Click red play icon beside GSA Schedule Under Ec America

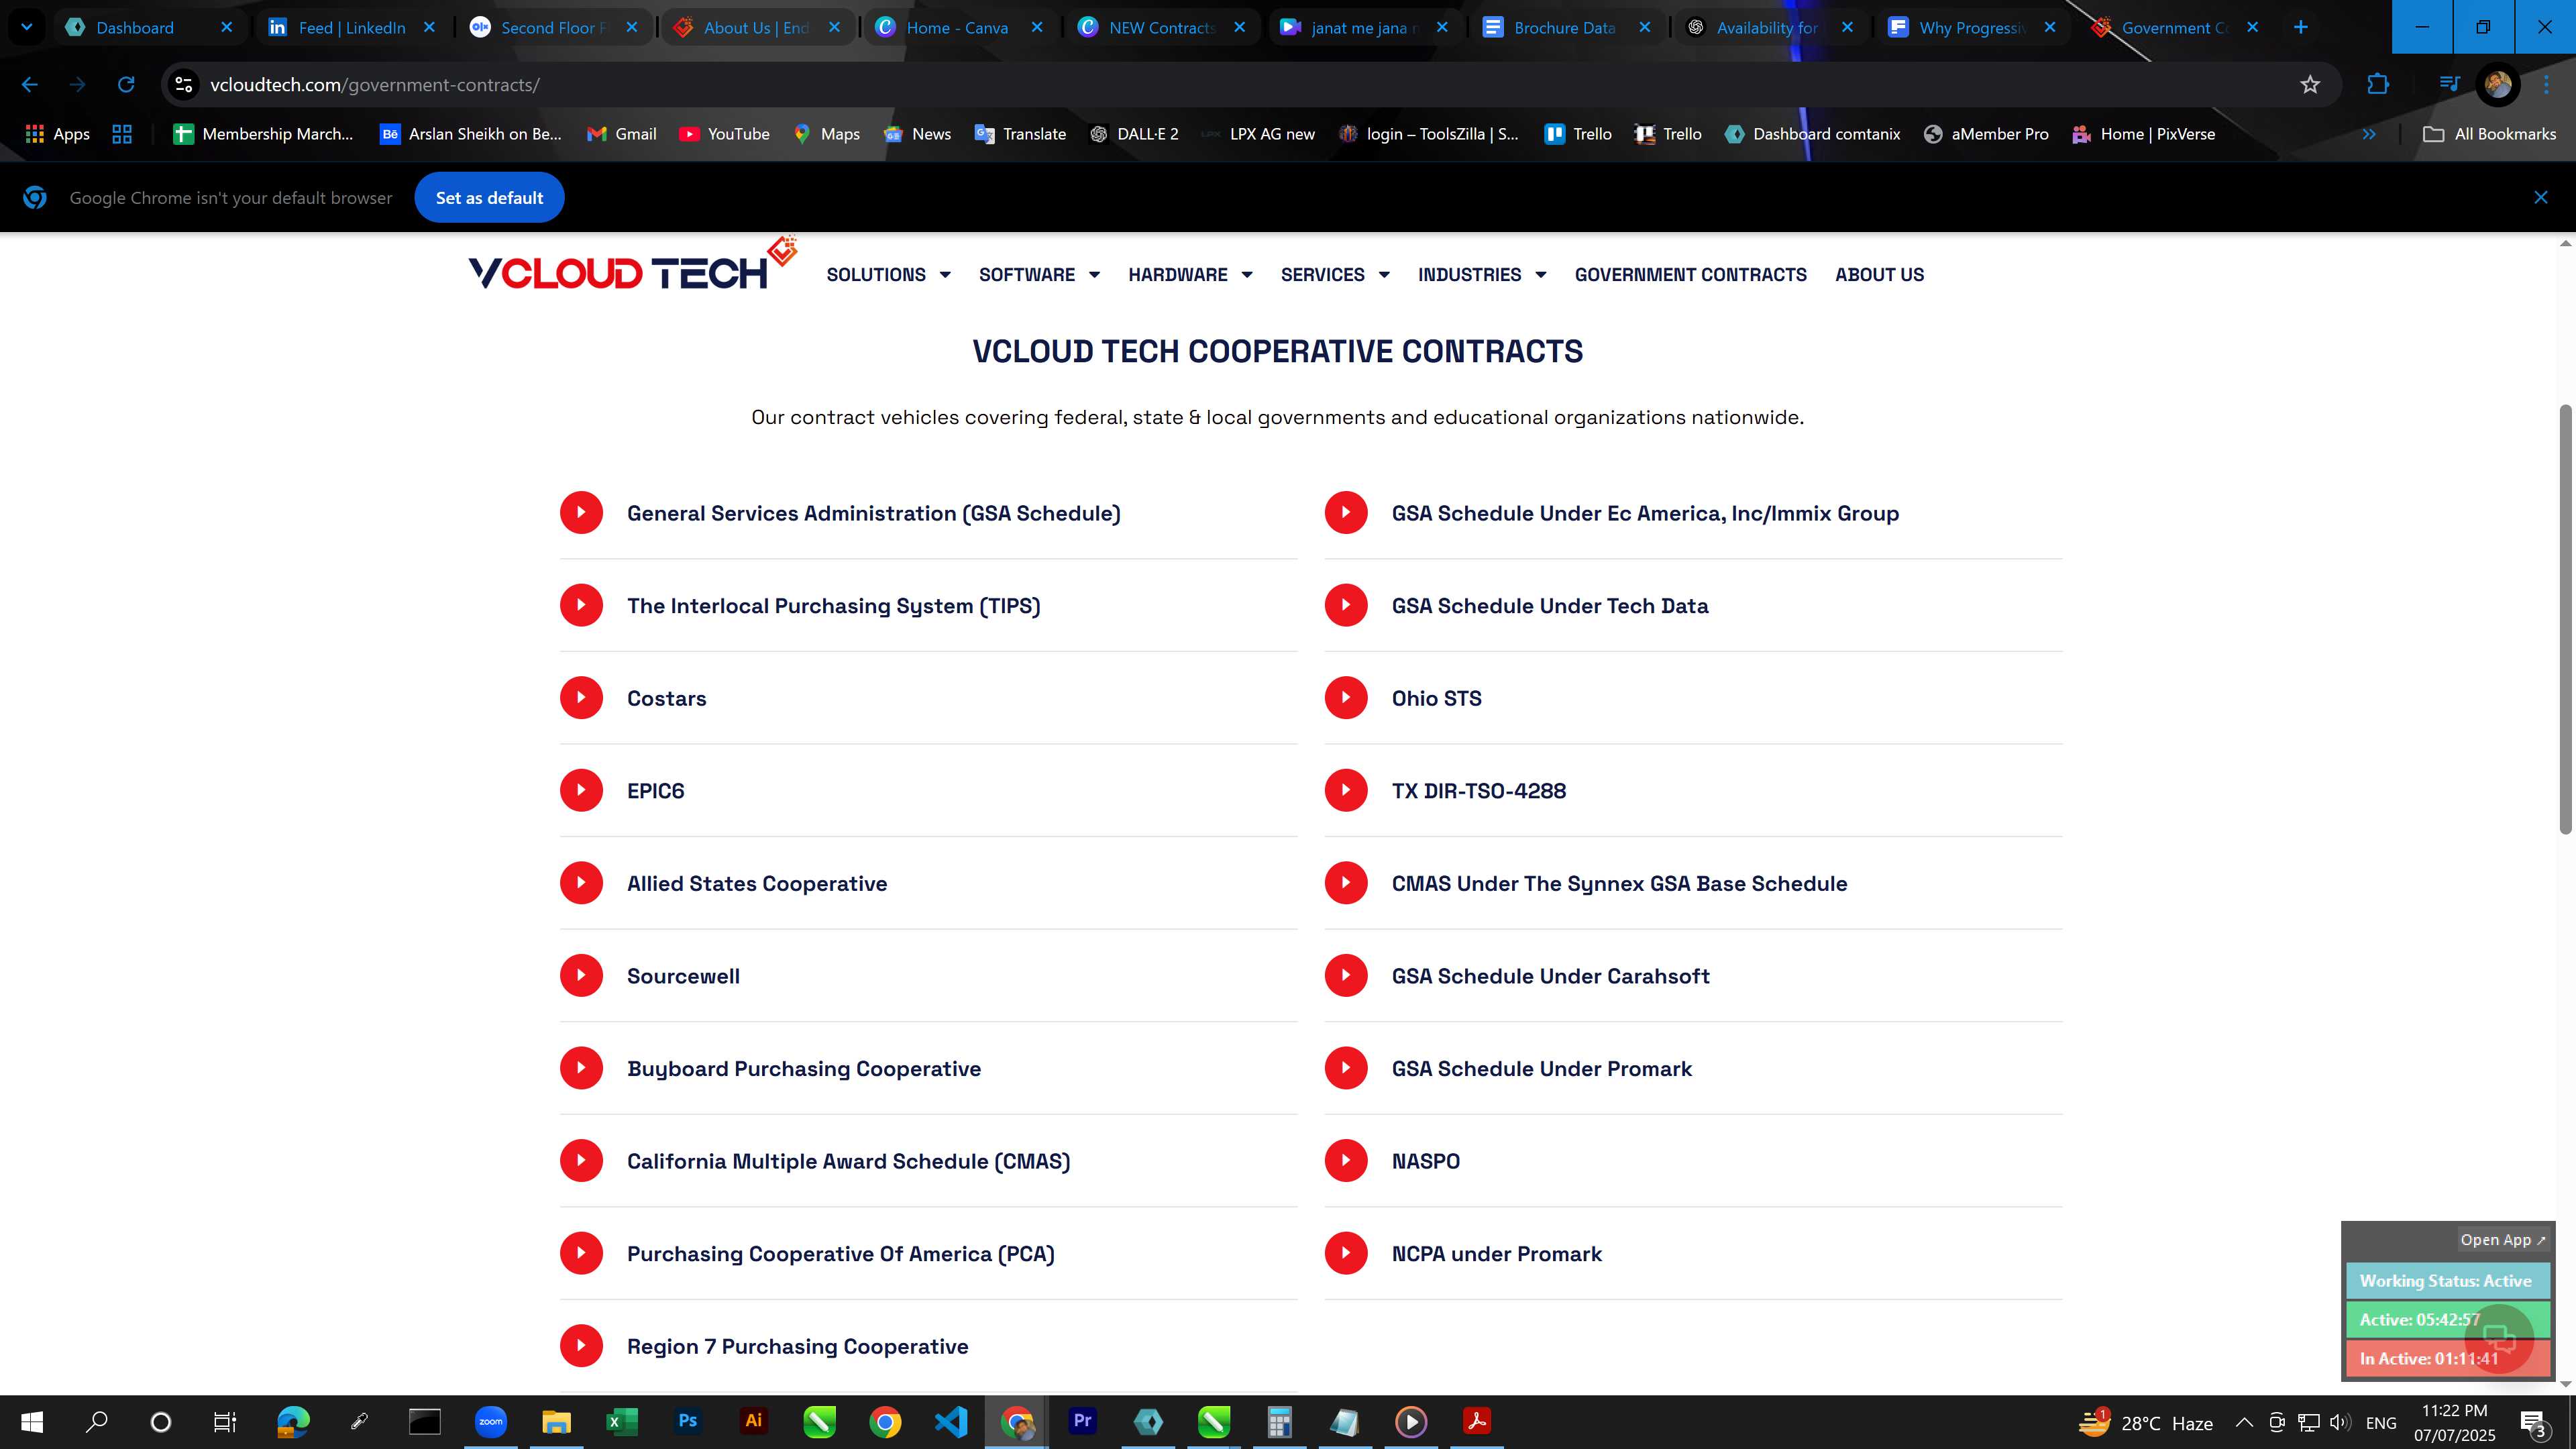pos(1346,513)
